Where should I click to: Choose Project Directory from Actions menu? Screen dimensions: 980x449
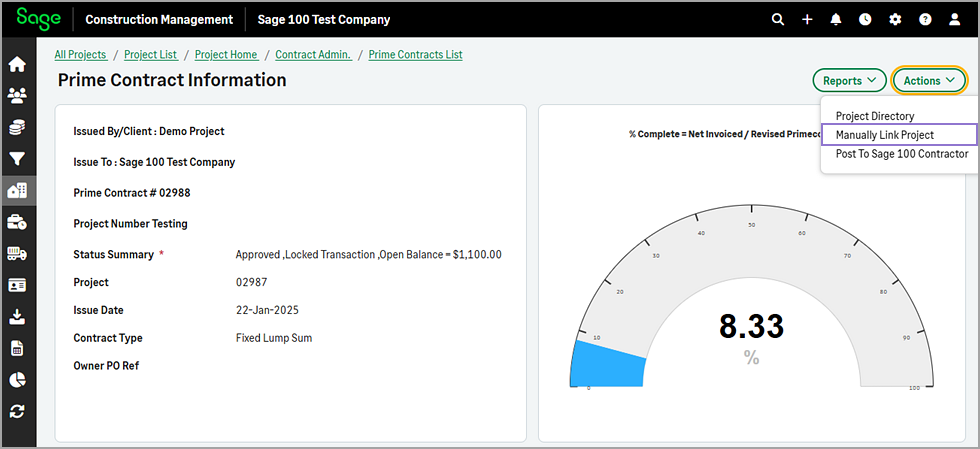pyautogui.click(x=874, y=116)
